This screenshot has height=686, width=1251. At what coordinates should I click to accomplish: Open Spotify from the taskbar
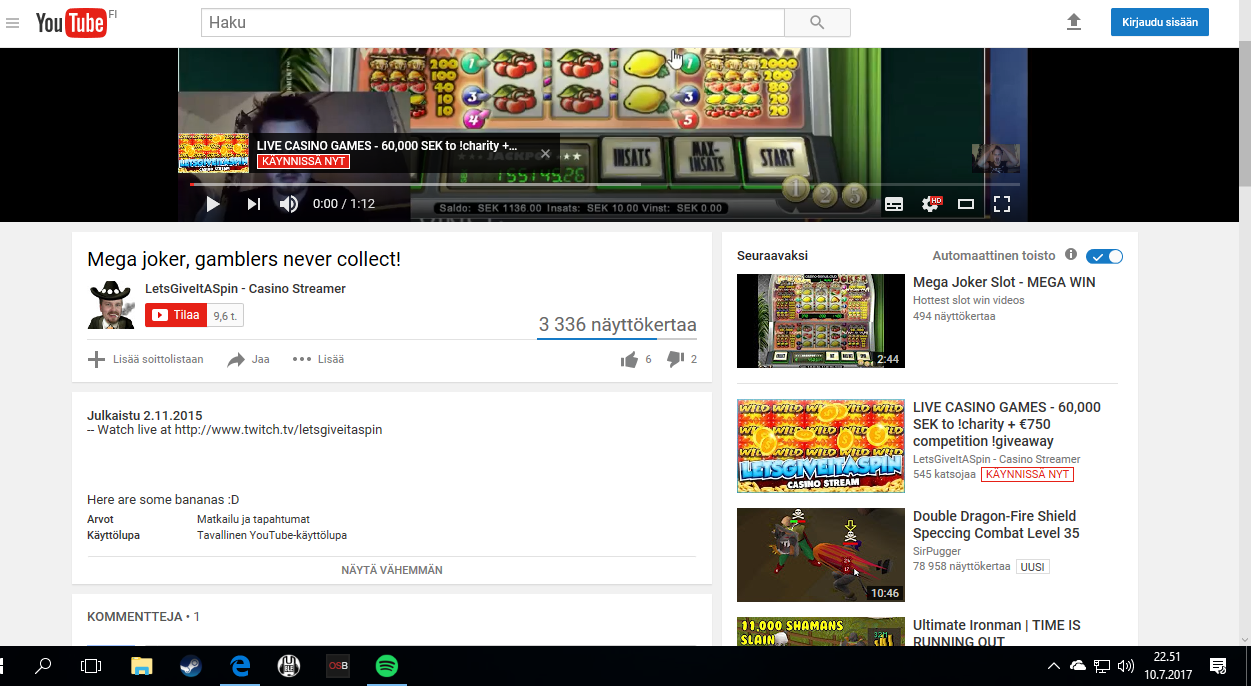pos(387,665)
